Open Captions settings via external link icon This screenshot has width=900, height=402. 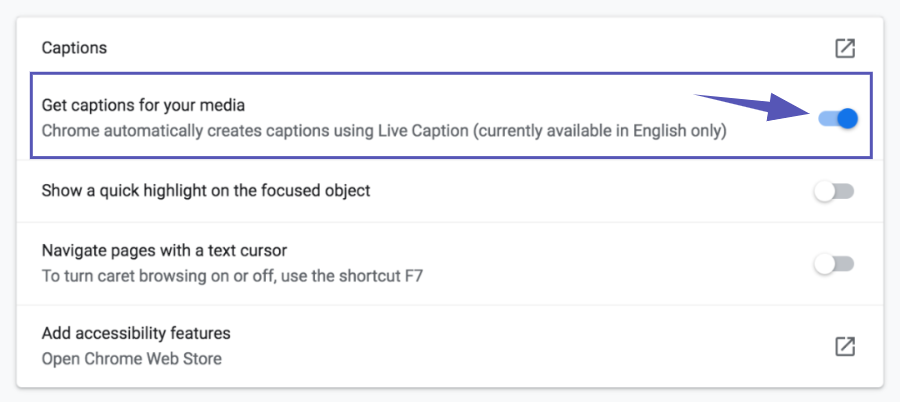(x=845, y=48)
